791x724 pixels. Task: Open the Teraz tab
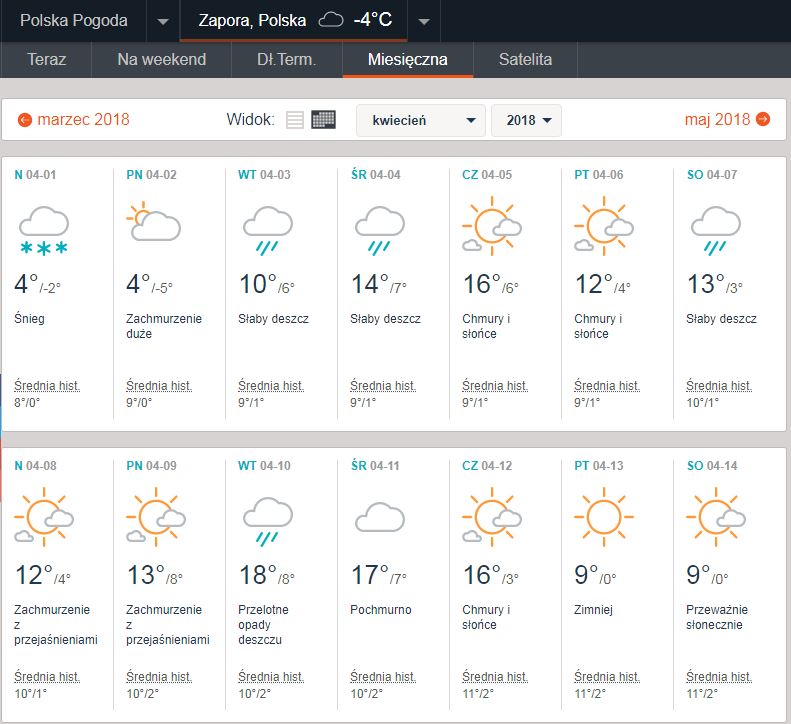pos(46,59)
